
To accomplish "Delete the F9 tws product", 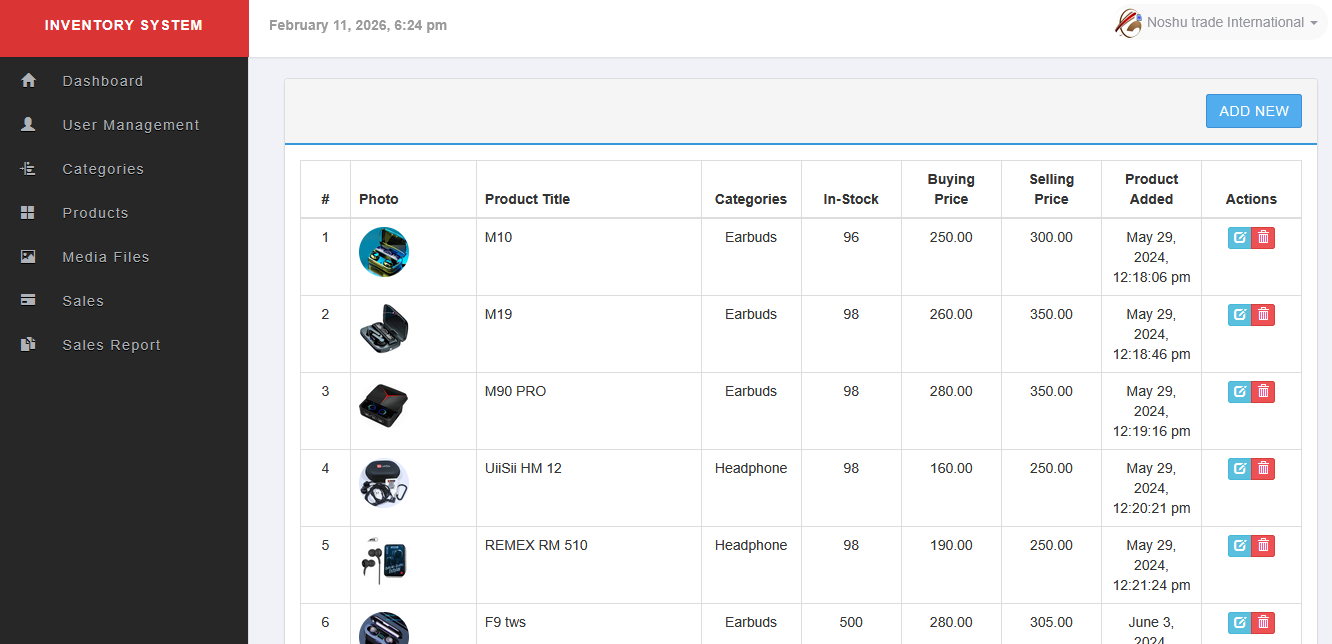I will click(1263, 622).
